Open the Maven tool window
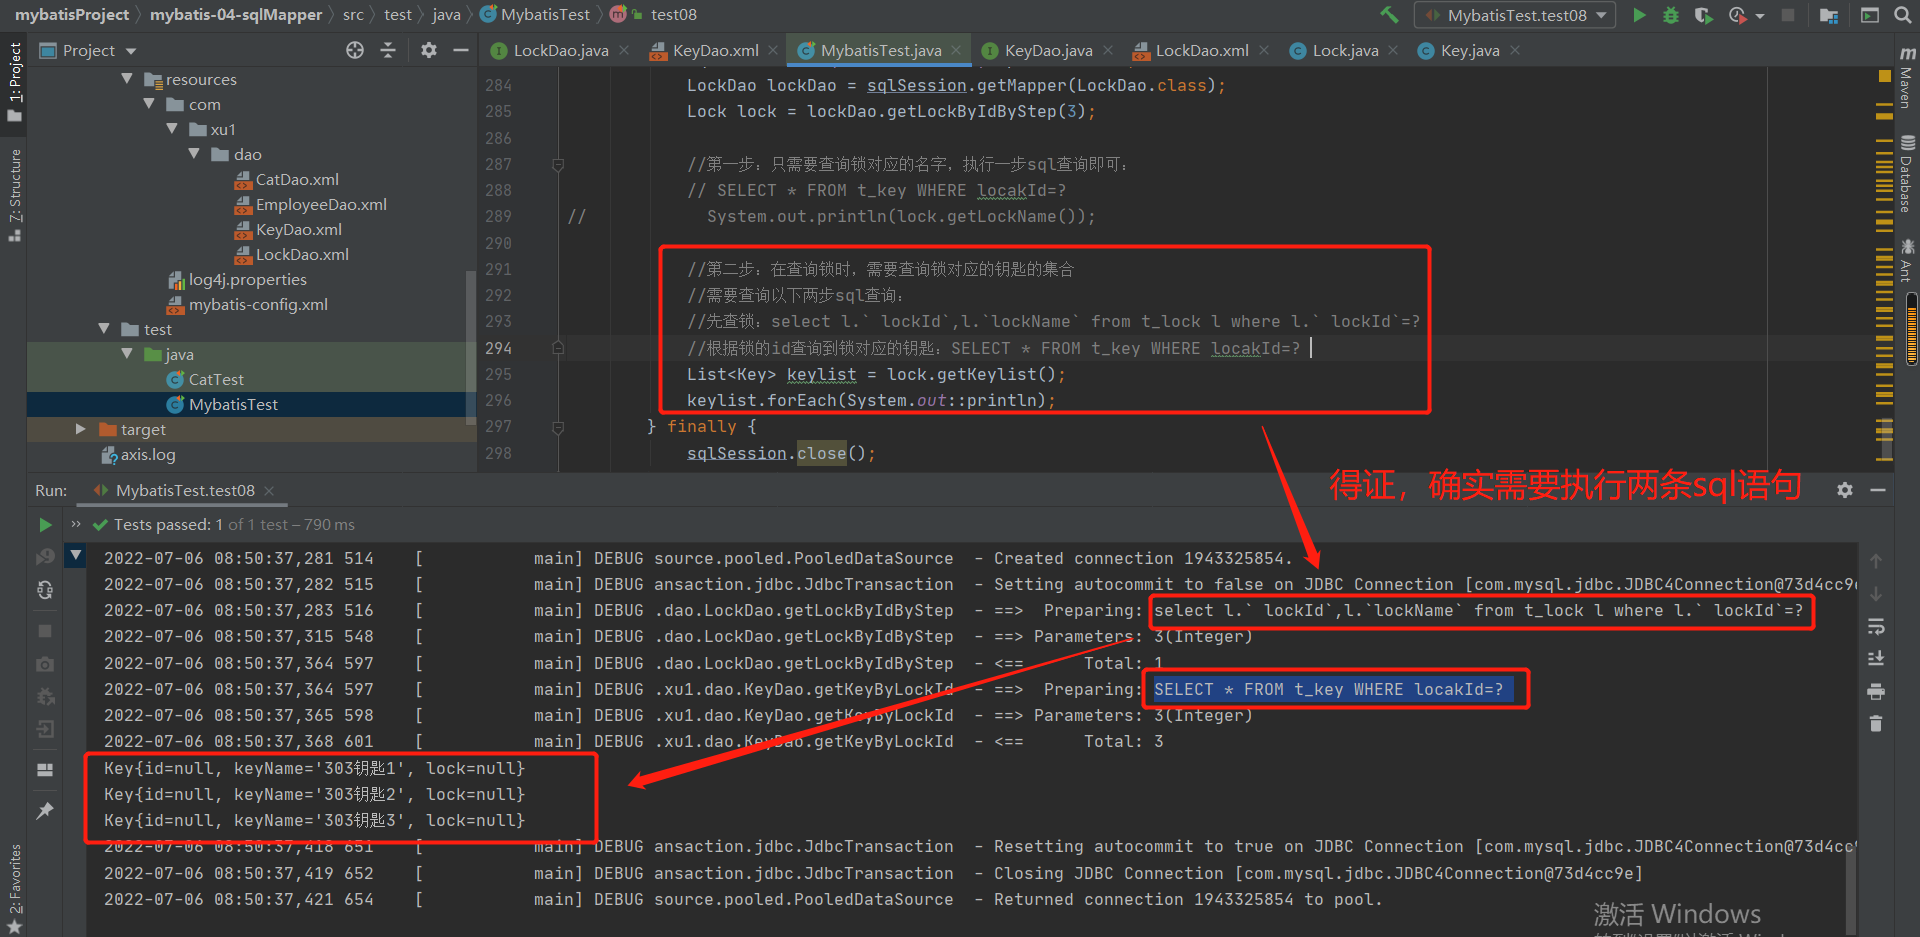This screenshot has height=937, width=1920. tap(1907, 76)
